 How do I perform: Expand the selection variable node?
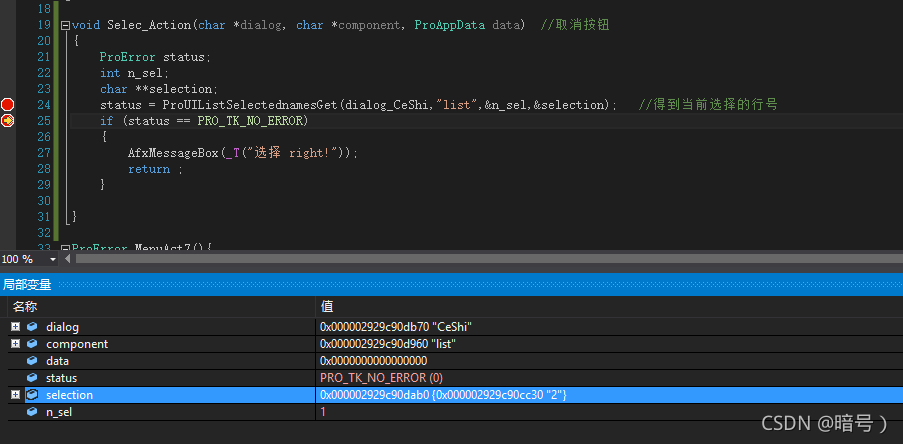point(15,395)
